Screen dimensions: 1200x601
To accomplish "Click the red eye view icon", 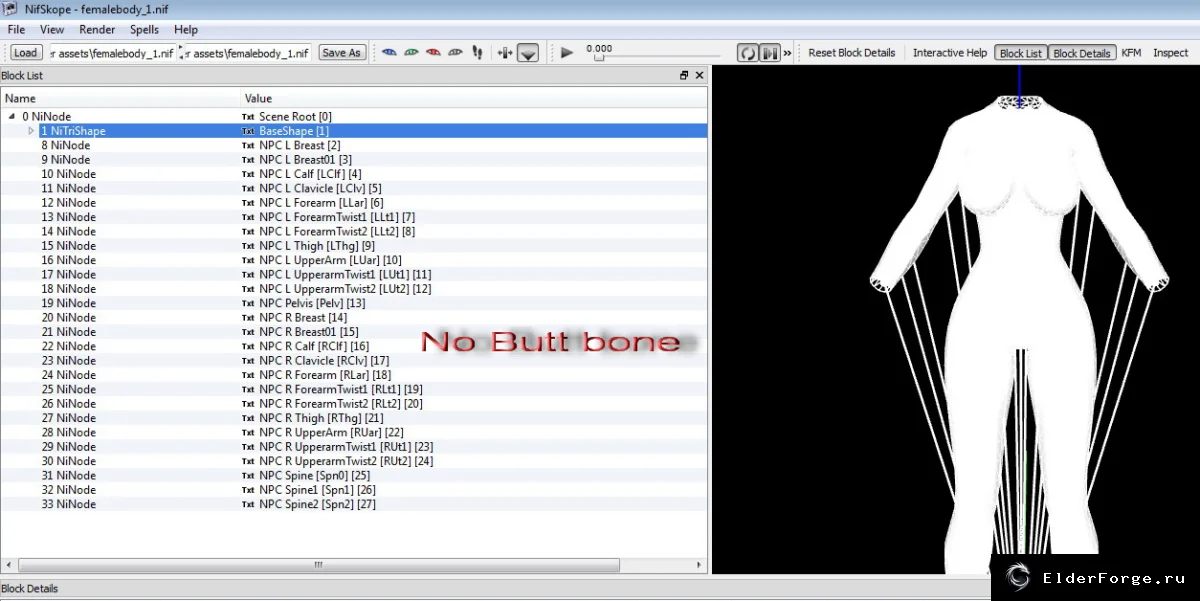I will 433,53.
